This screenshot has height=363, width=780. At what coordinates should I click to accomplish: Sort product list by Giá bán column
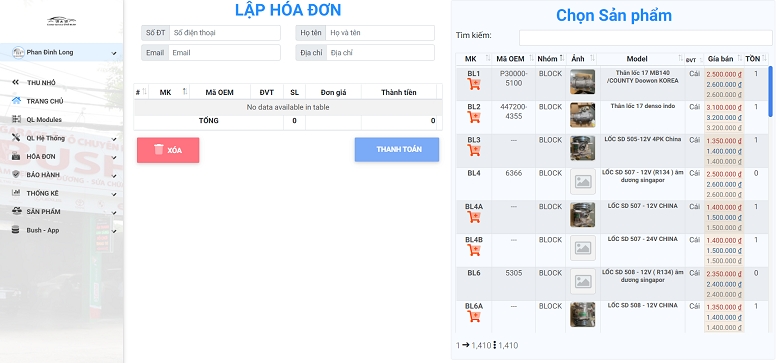(724, 59)
